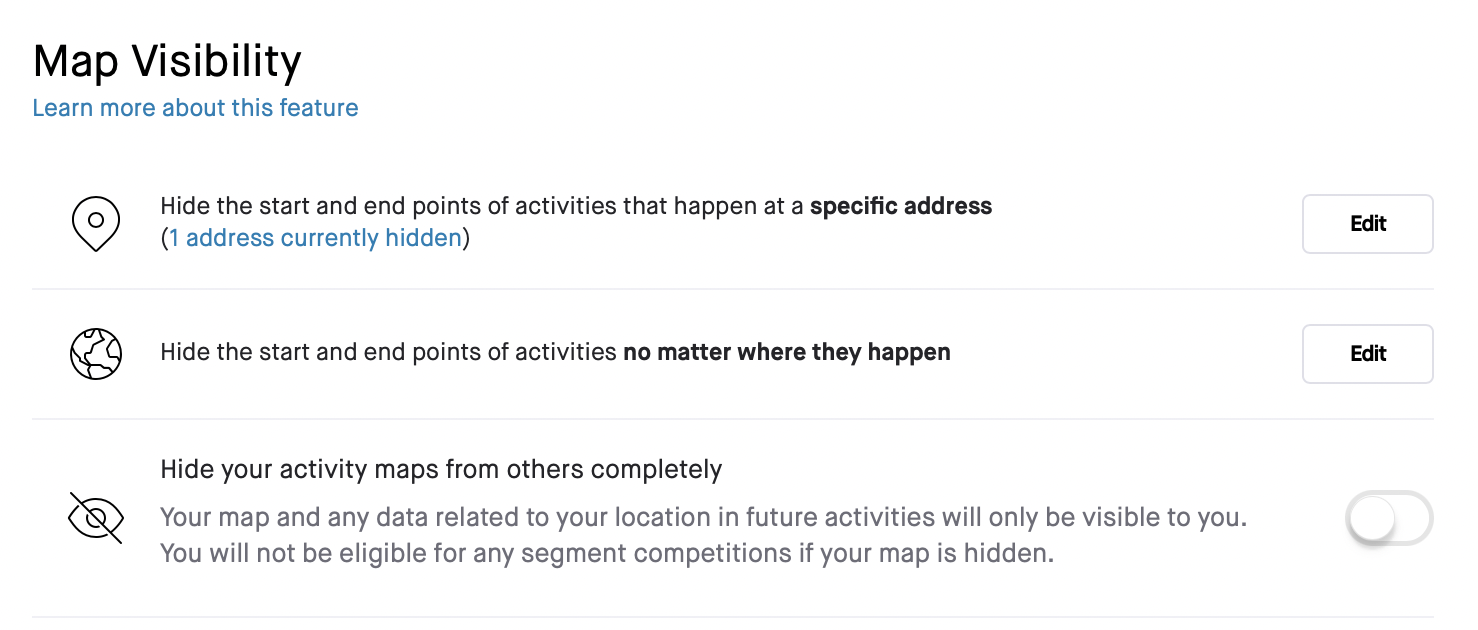
Task: Click the segment competitions eligibility note
Action: (x=608, y=553)
